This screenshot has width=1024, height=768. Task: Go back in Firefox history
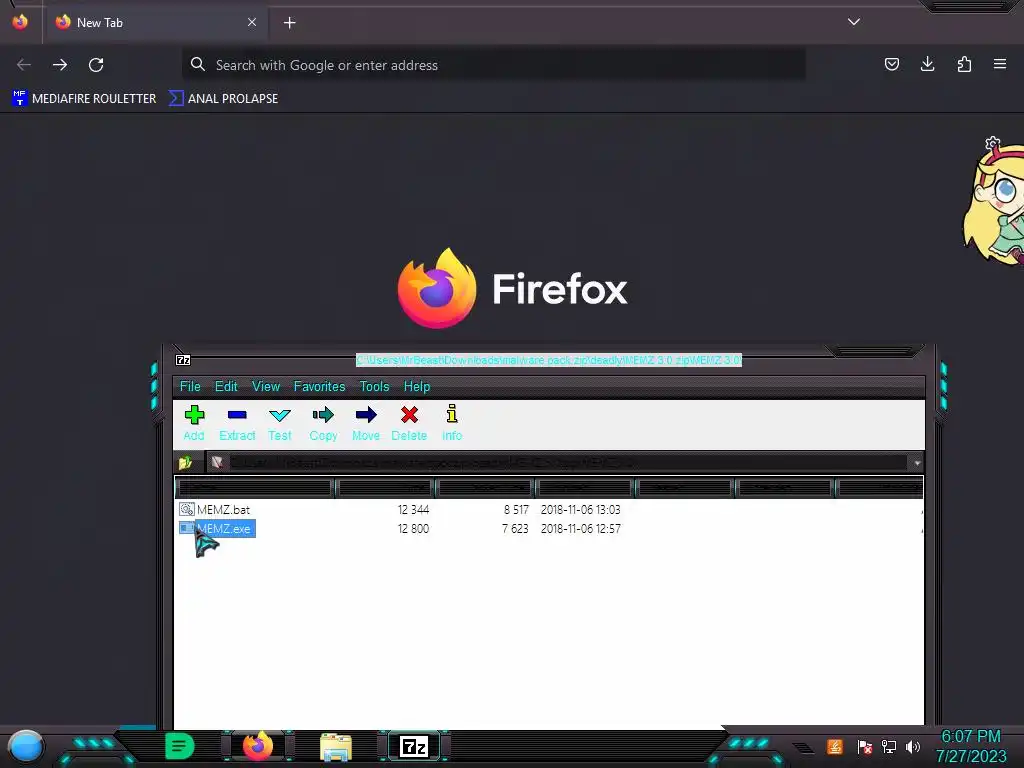(x=24, y=65)
